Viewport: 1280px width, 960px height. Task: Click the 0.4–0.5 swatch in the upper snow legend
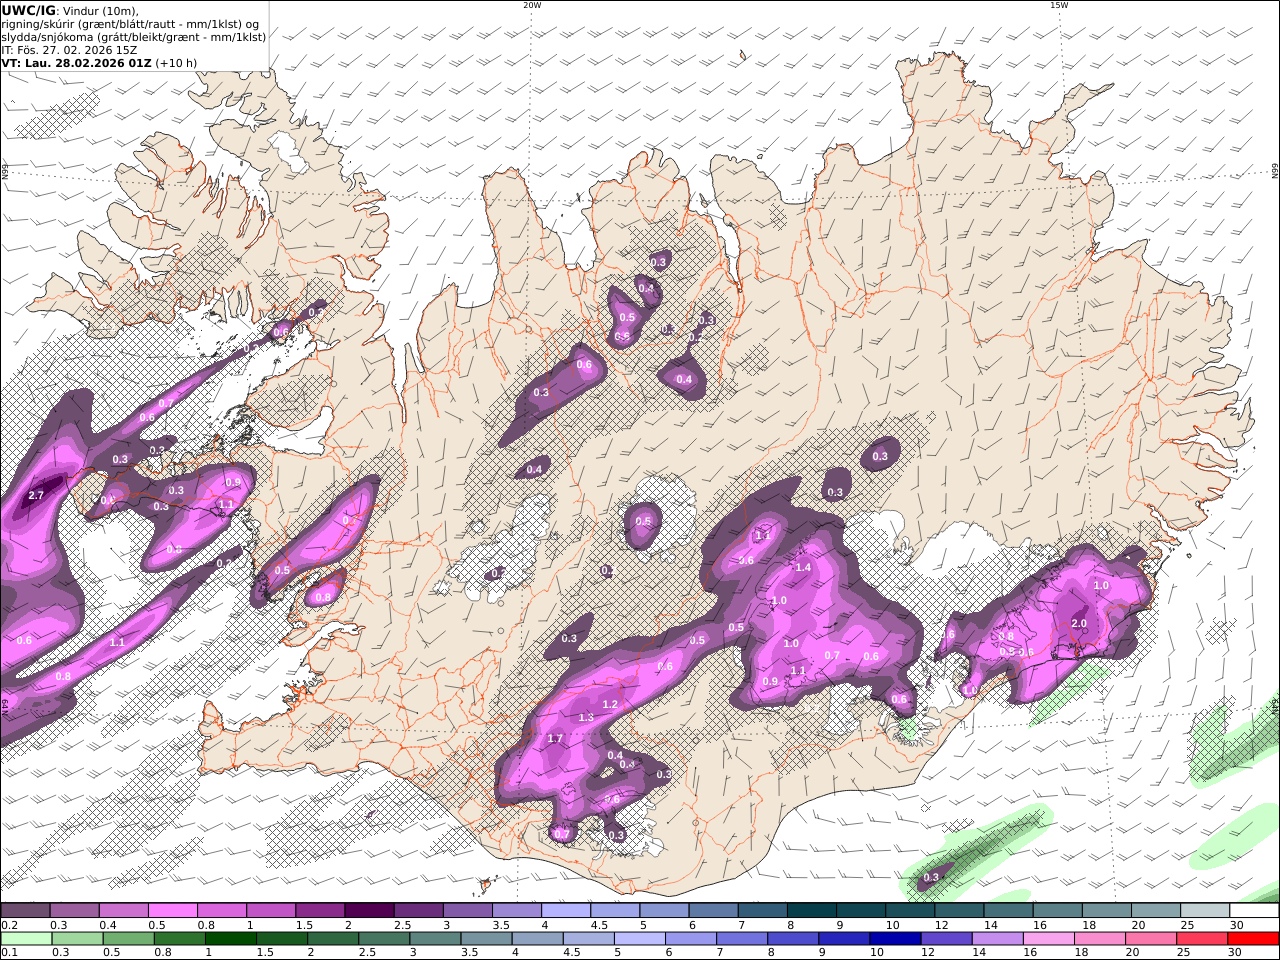pyautogui.click(x=123, y=911)
